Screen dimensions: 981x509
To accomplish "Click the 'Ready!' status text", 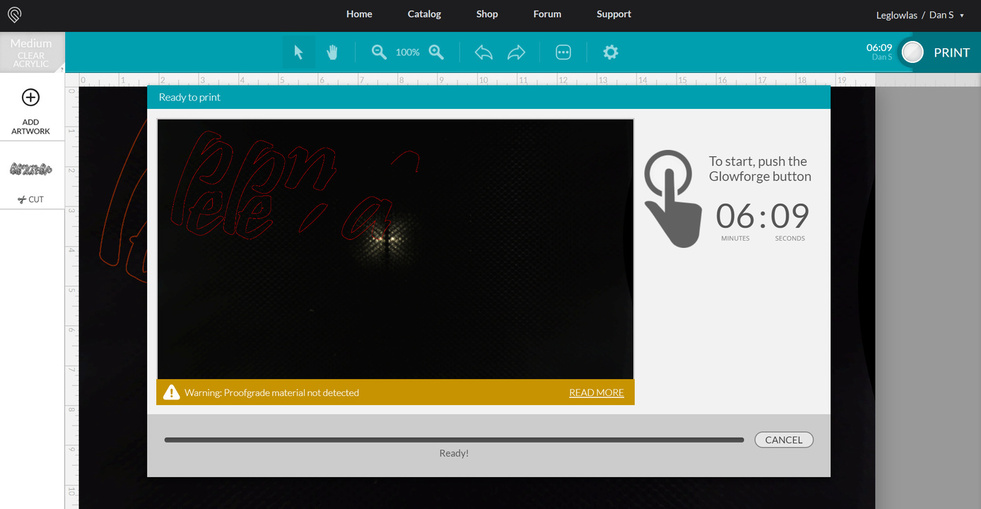I will tap(454, 453).
